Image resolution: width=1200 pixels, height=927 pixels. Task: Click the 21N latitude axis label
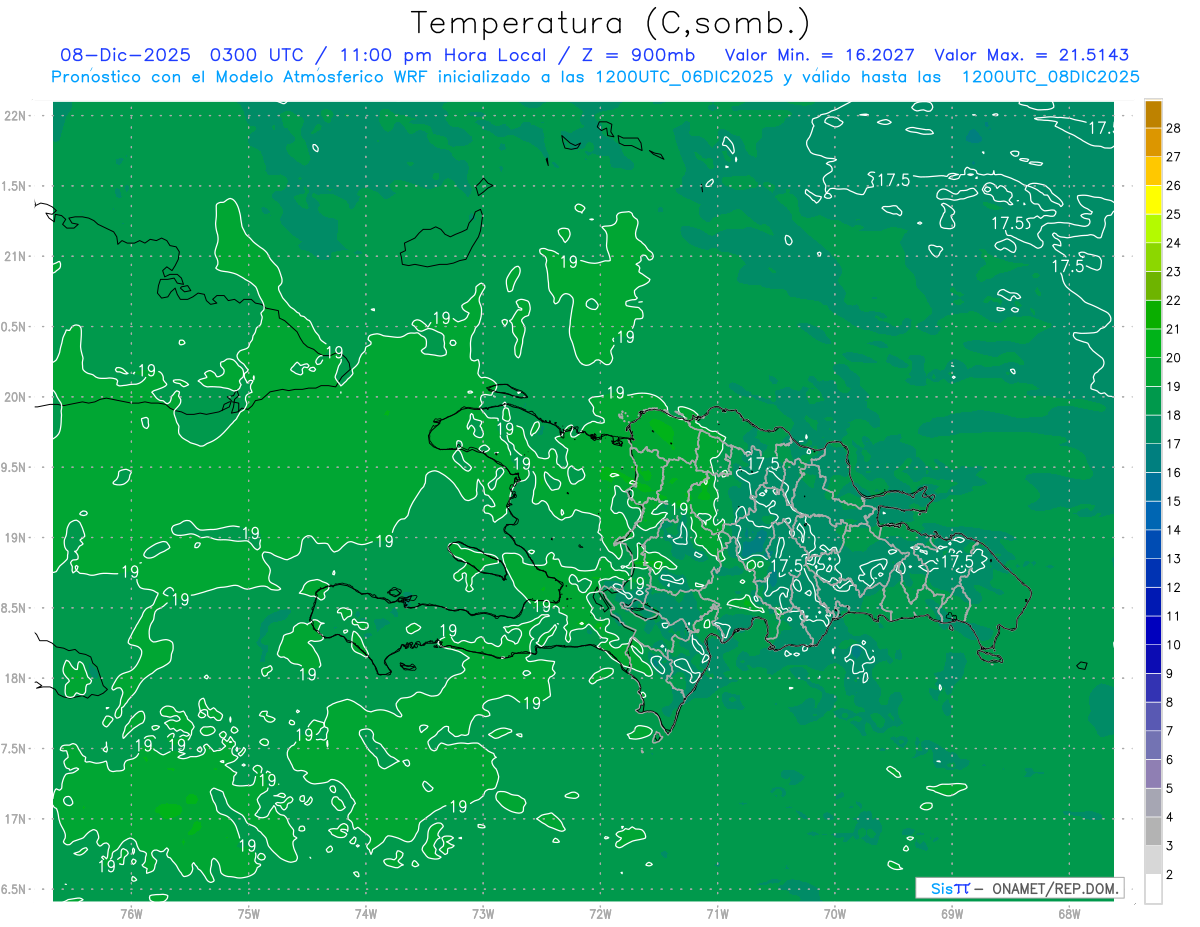[16, 257]
